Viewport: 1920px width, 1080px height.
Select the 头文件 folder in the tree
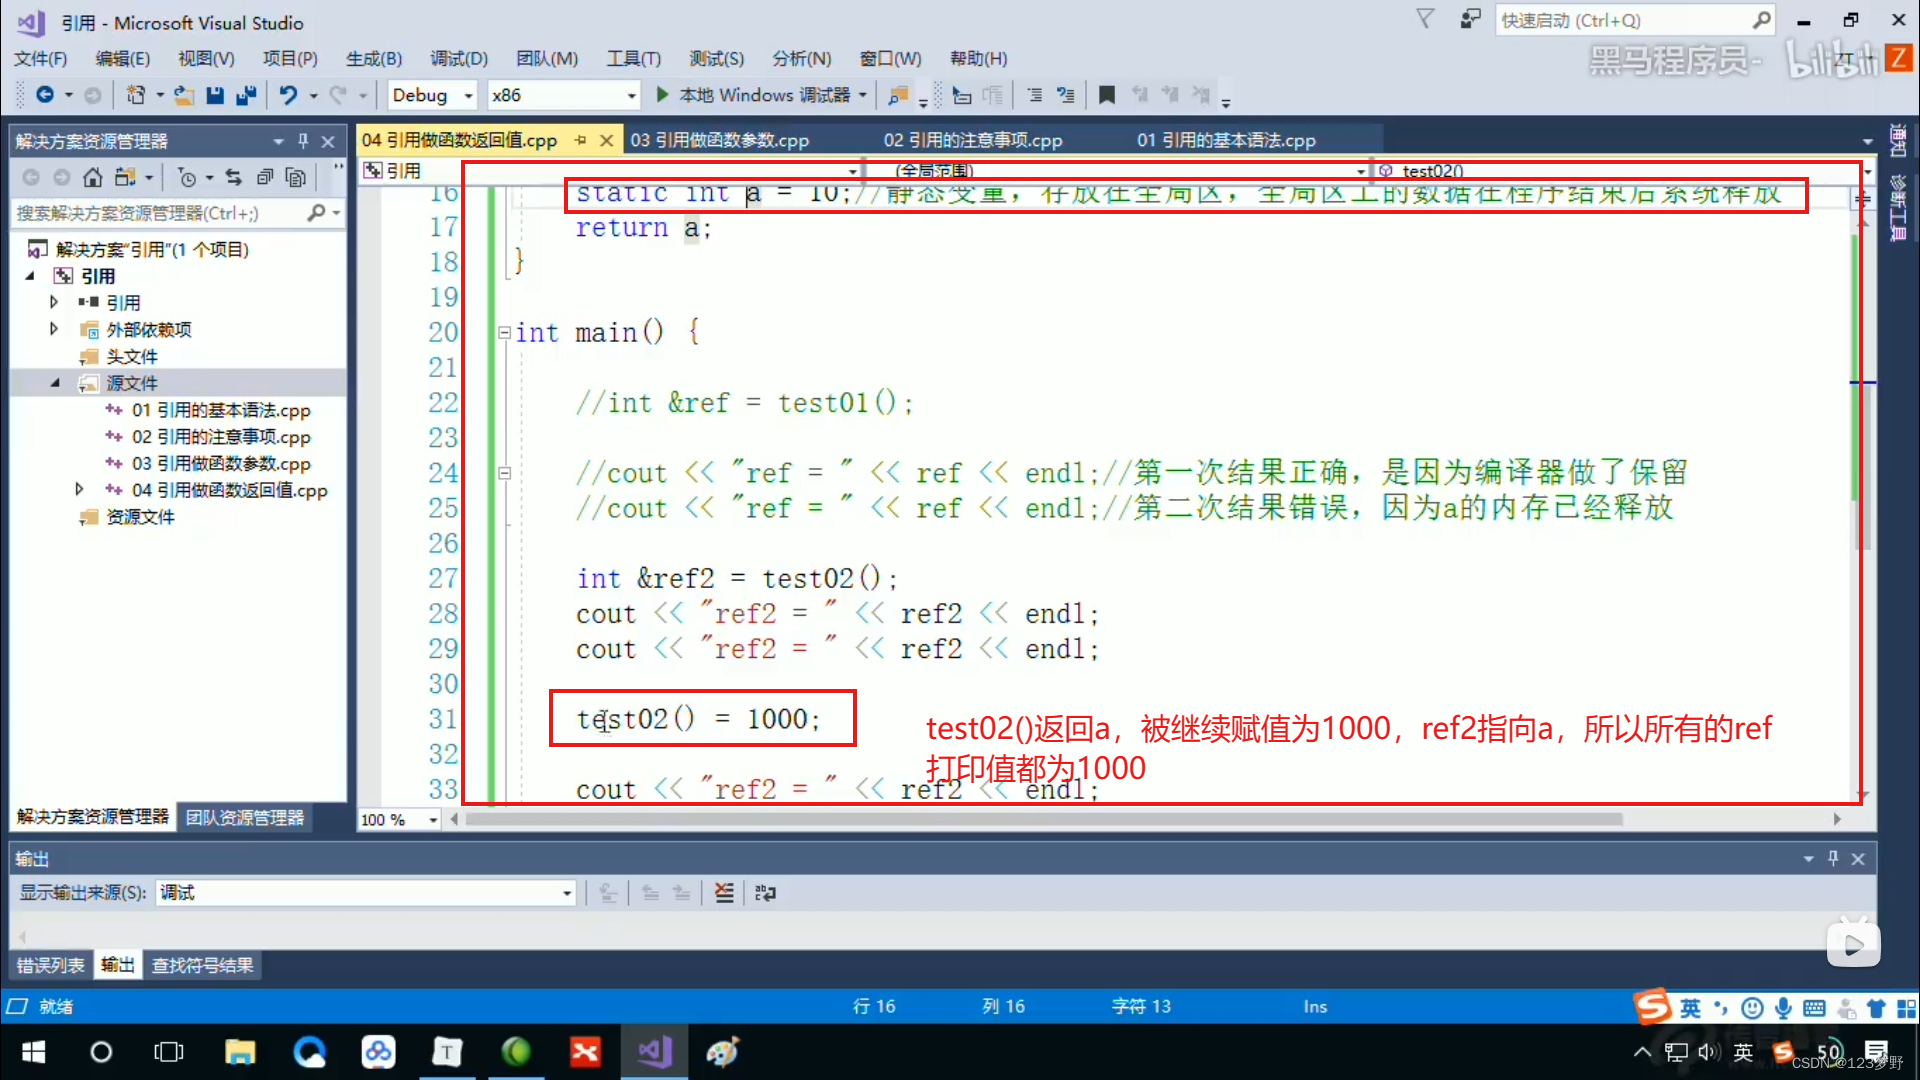[132, 356]
